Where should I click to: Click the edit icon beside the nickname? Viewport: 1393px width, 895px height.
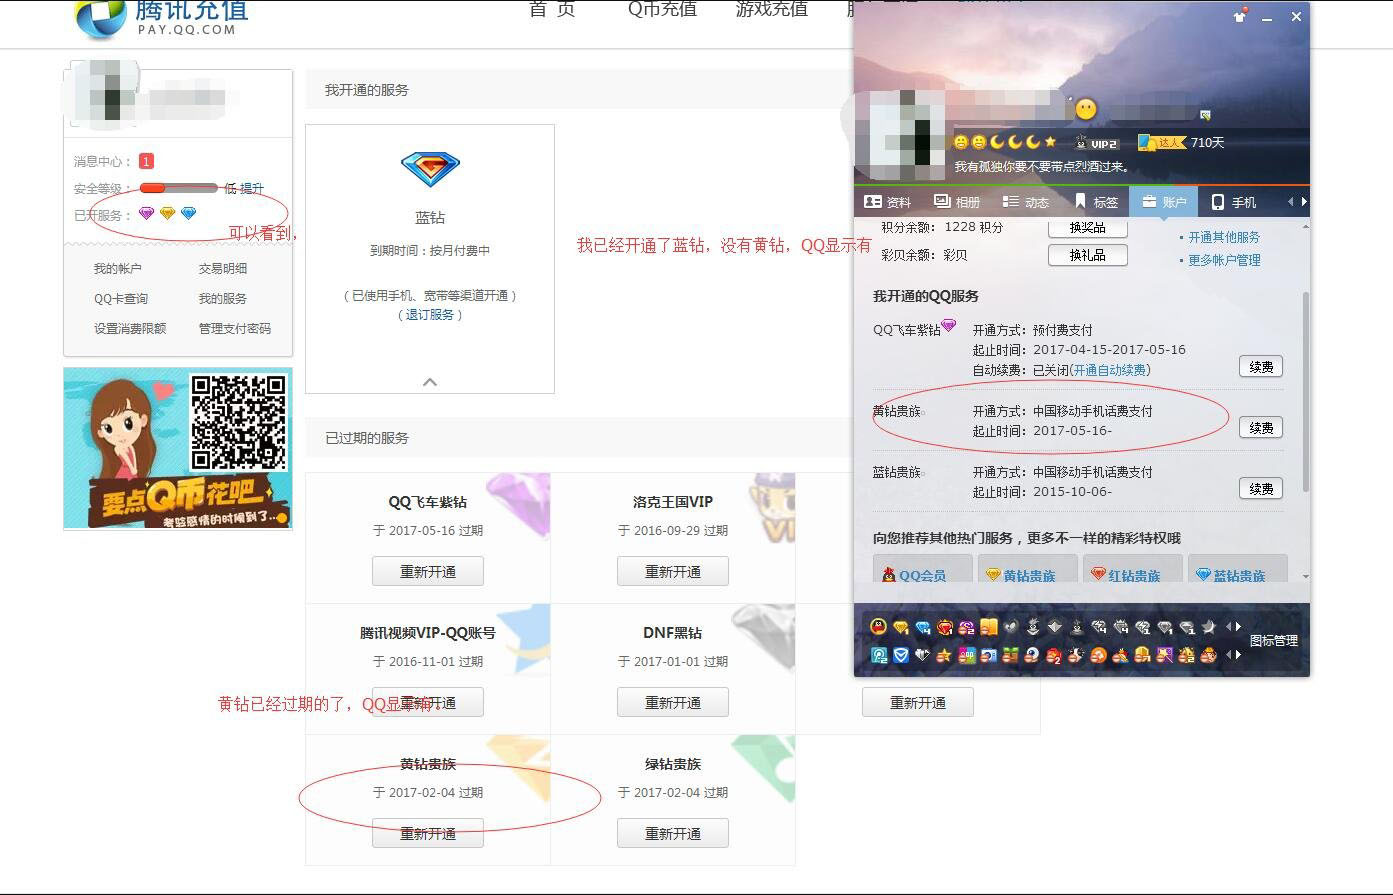click(1205, 115)
